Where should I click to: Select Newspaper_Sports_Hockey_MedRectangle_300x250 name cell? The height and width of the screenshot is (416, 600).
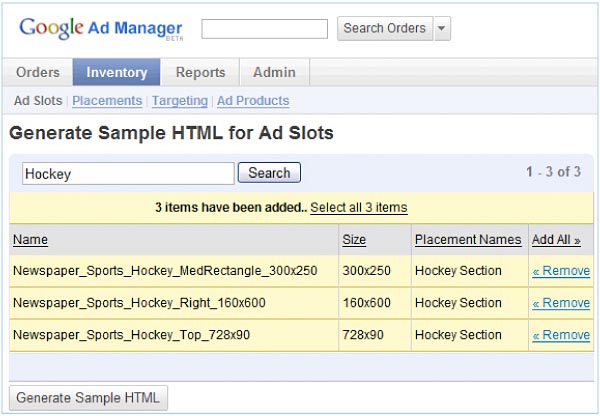(174, 271)
